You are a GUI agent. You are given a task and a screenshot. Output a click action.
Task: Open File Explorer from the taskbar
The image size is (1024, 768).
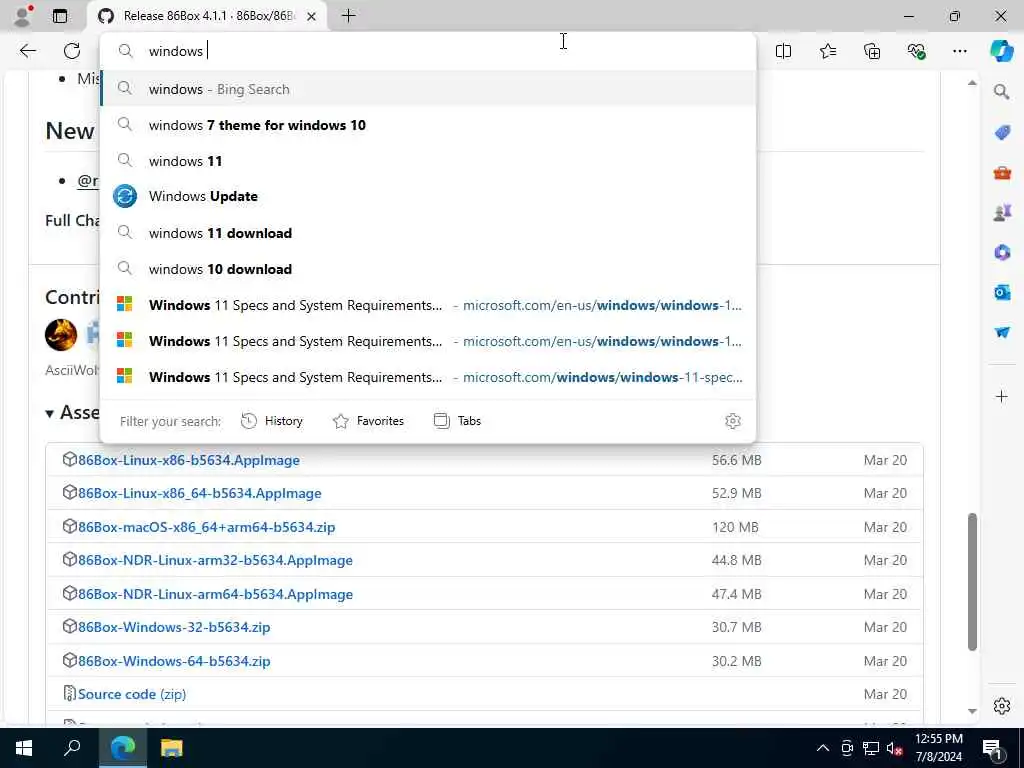coord(171,748)
